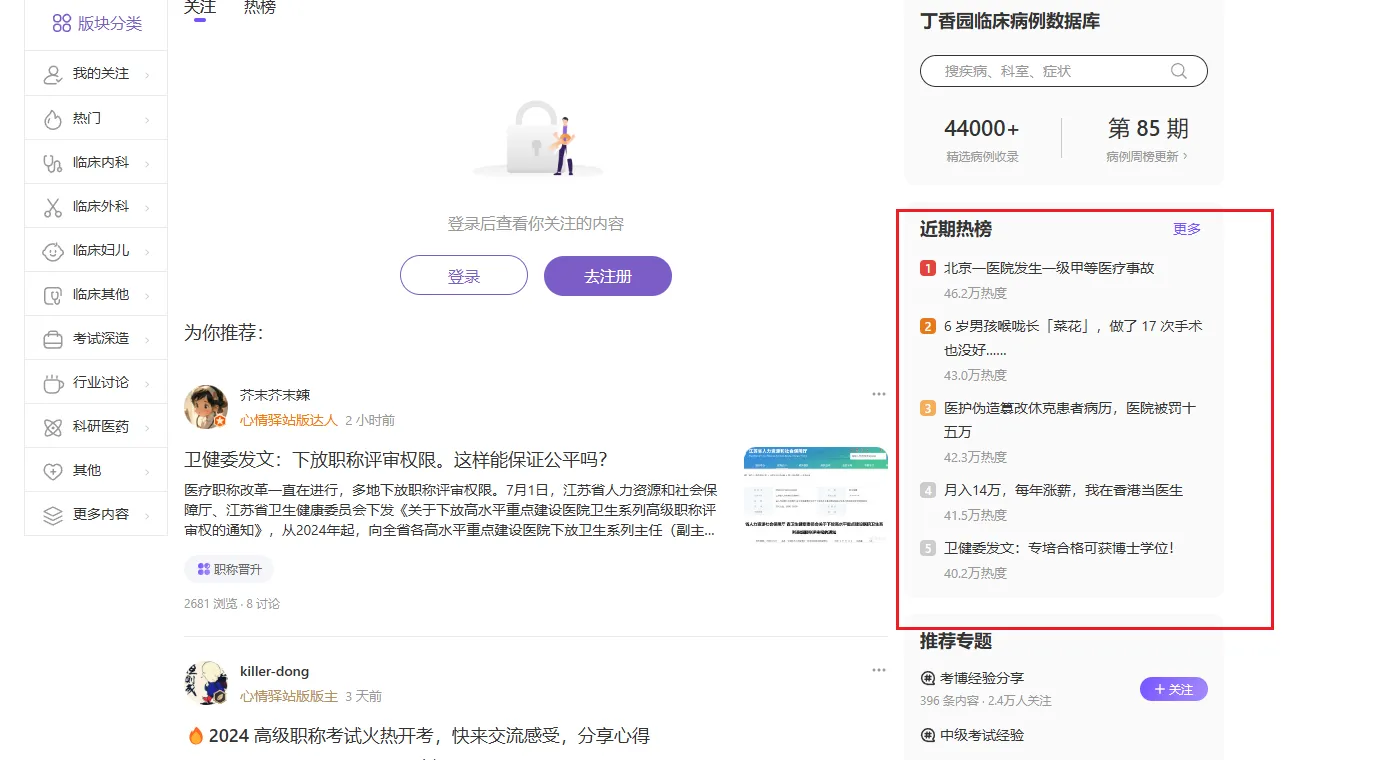Click the flame icon beside 热门

coord(53,119)
